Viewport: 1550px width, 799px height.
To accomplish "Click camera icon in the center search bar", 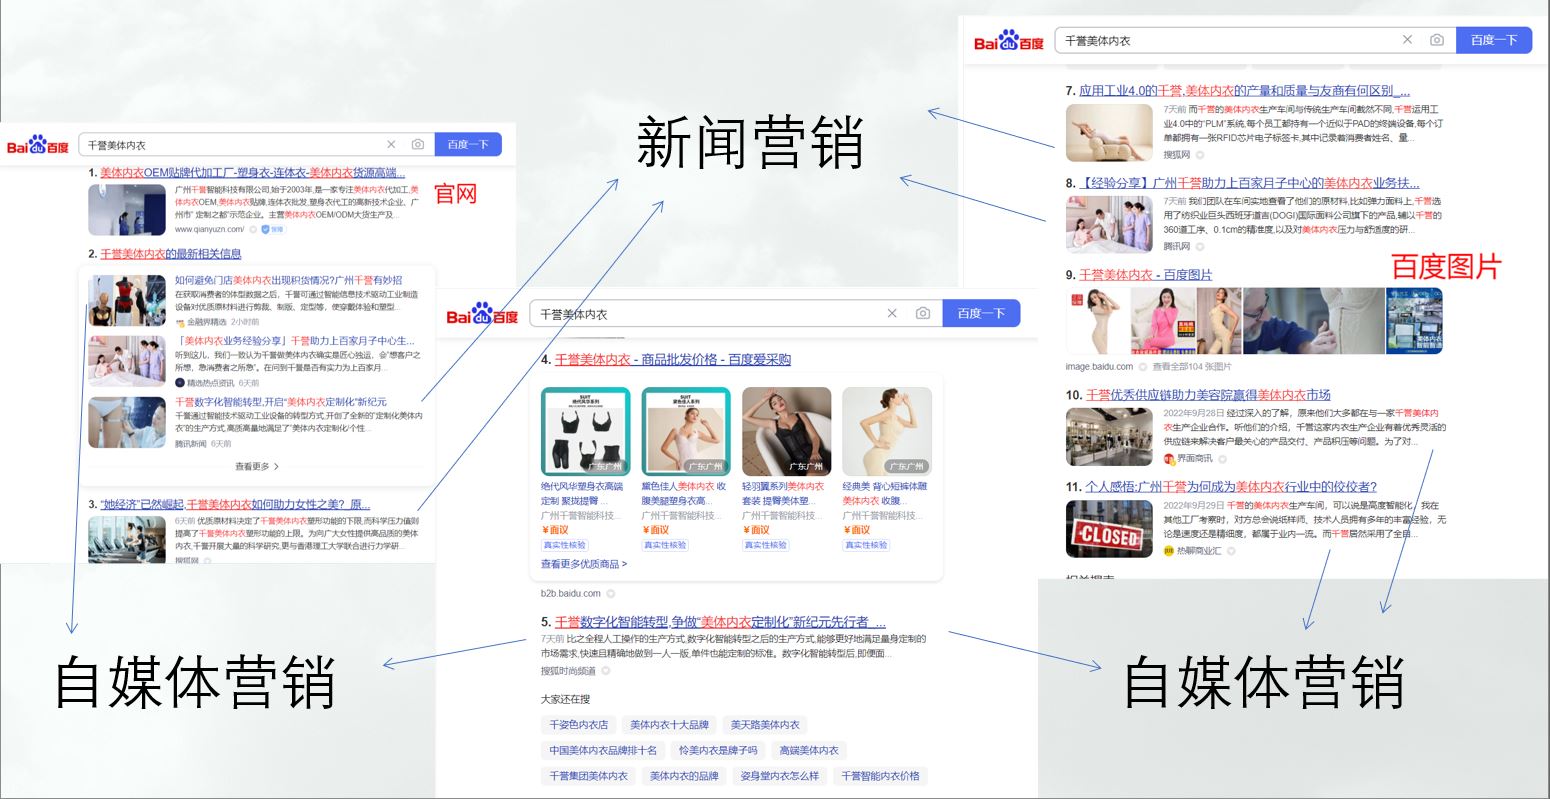I will [x=922, y=313].
